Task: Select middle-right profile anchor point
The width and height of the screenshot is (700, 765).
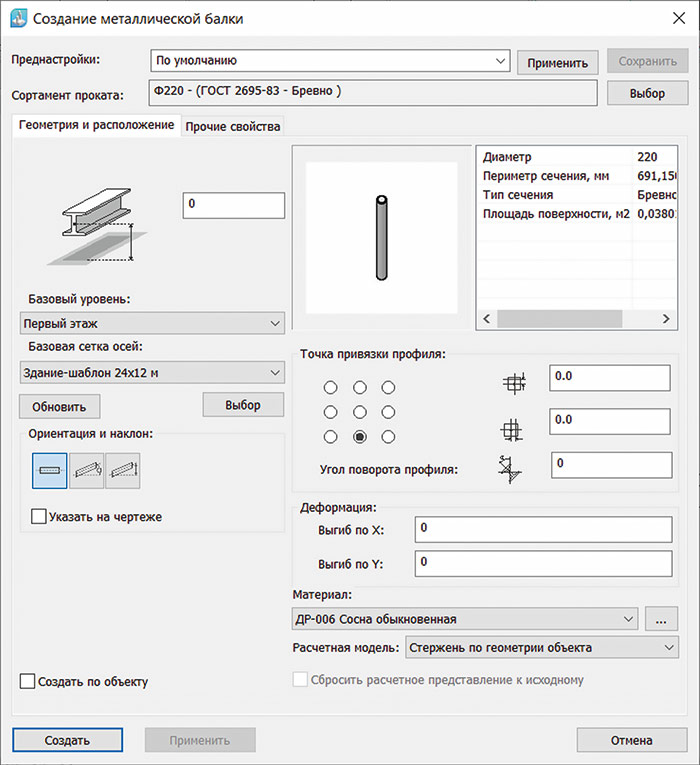Action: tap(388, 412)
